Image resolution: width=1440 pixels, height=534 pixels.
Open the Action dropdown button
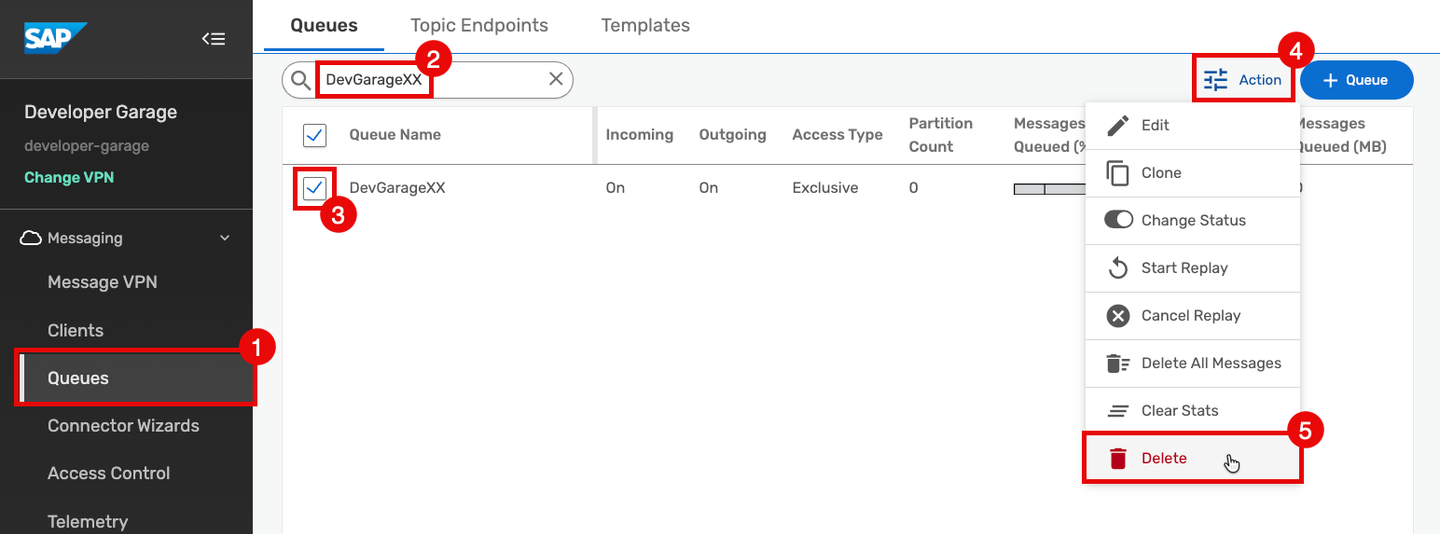[1243, 80]
